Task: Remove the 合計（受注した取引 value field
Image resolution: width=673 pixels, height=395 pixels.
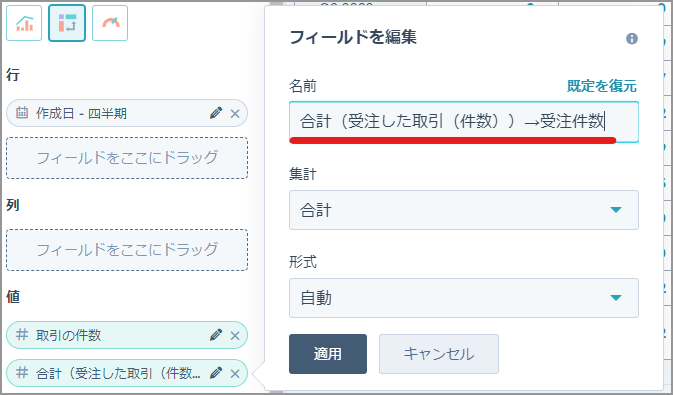Action: 235,374
